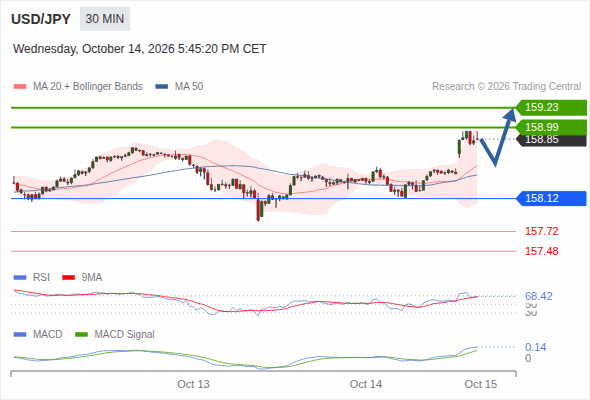
Task: Click the Oct 13 axis label
Action: 193,384
